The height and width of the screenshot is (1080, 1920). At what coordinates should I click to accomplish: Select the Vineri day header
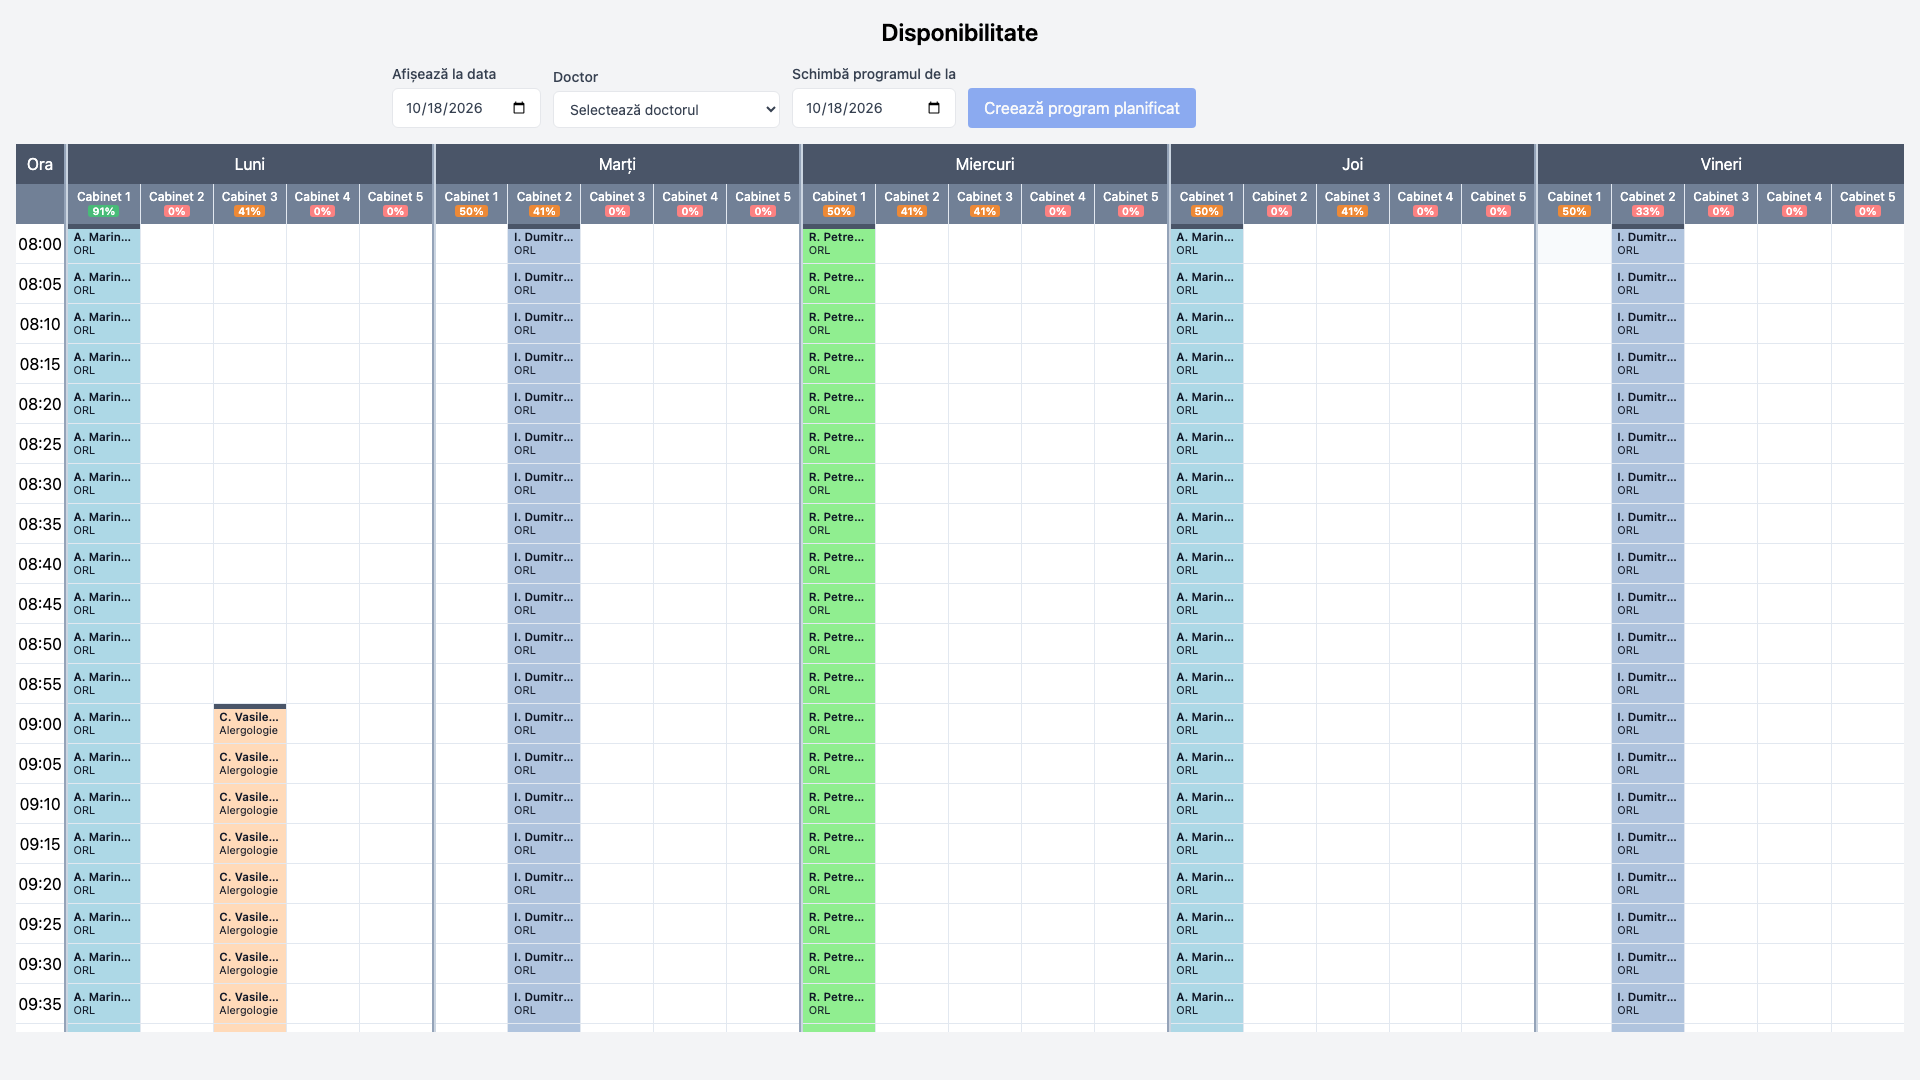pyautogui.click(x=1720, y=164)
